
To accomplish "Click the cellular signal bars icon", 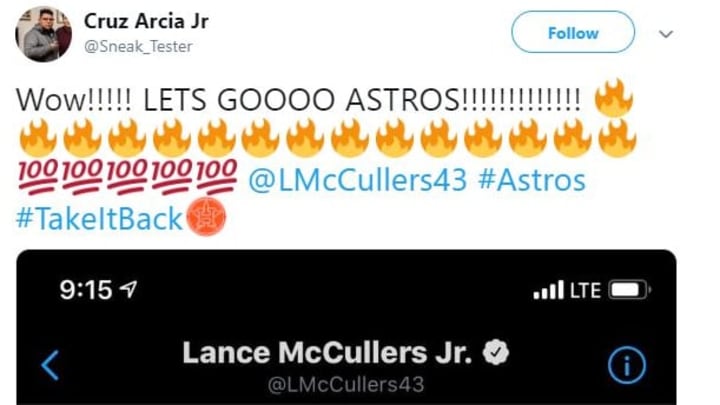I will (548, 290).
